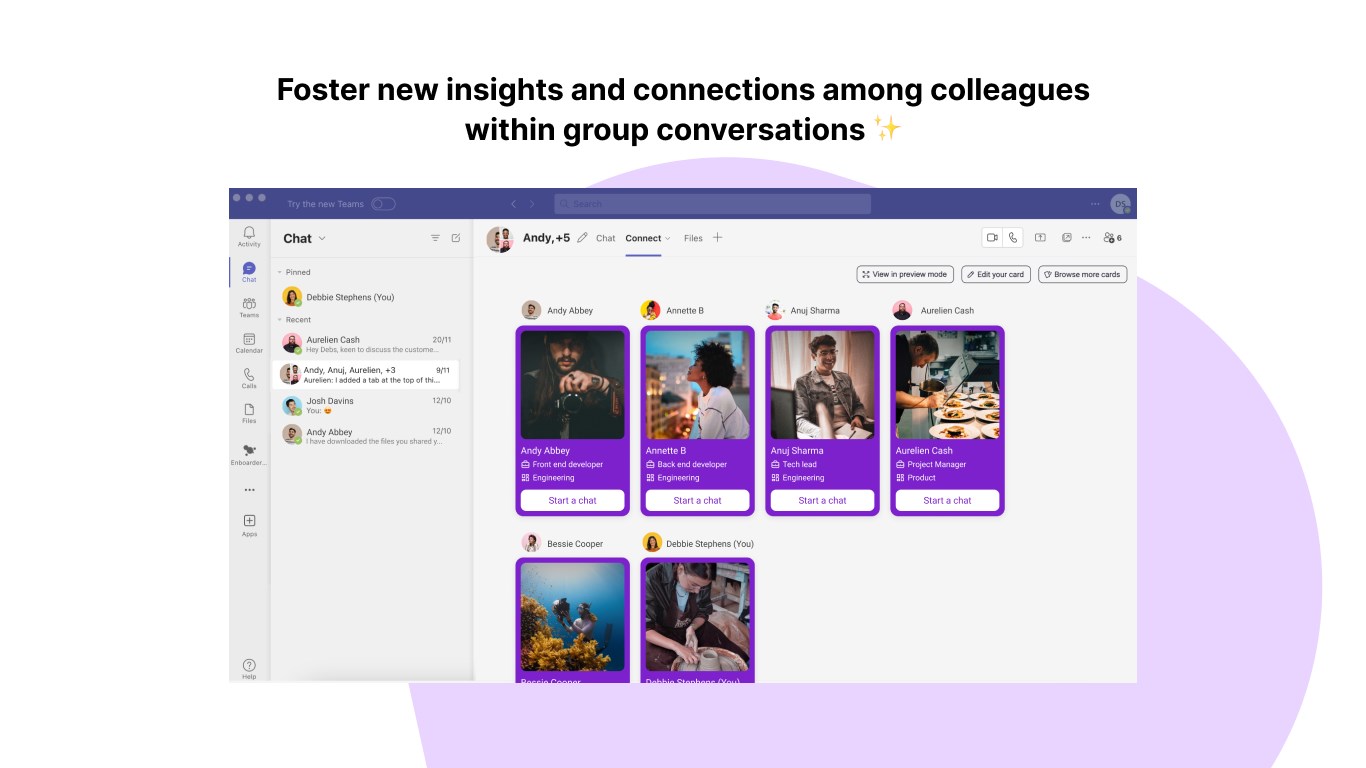Share your screen in the chat
1366x768 pixels.
tap(1040, 238)
